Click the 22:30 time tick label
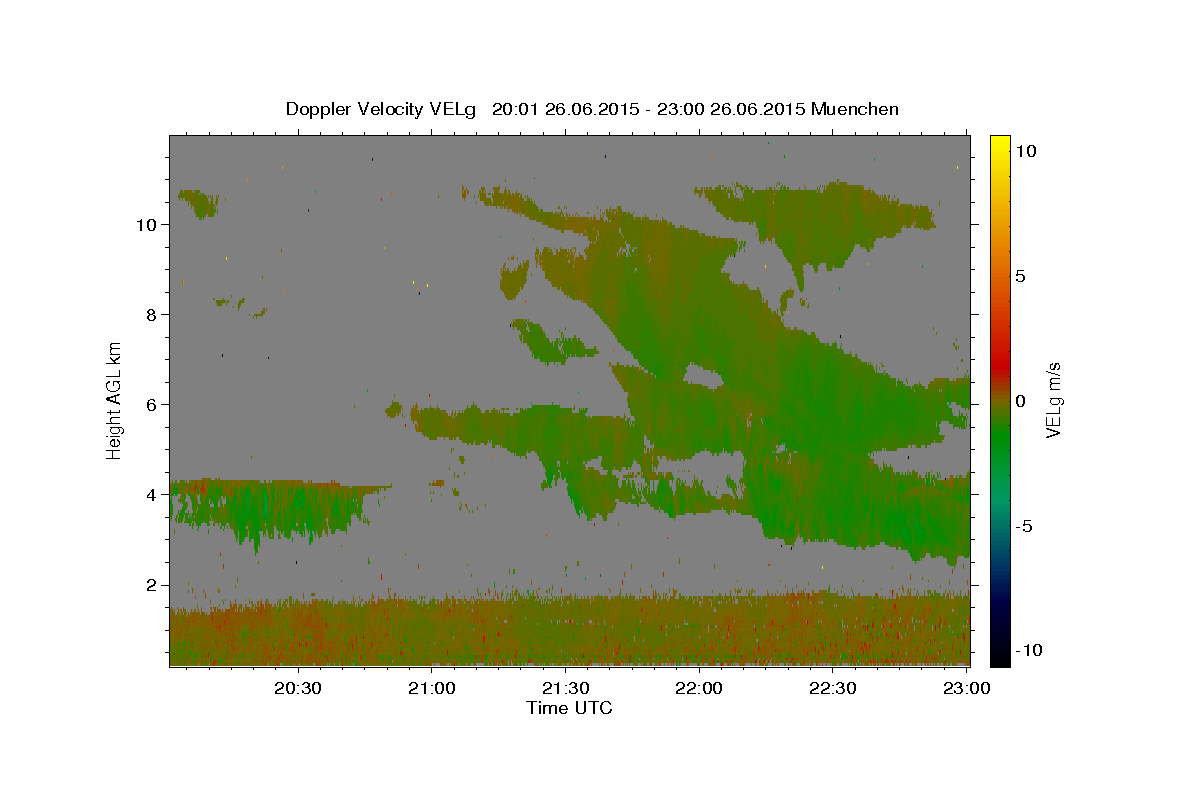1200x800 pixels. click(831, 688)
